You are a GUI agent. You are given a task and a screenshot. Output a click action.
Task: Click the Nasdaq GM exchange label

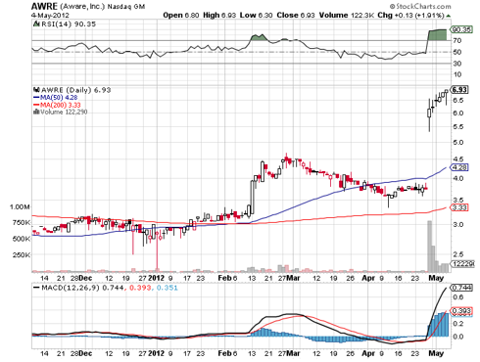126,7
